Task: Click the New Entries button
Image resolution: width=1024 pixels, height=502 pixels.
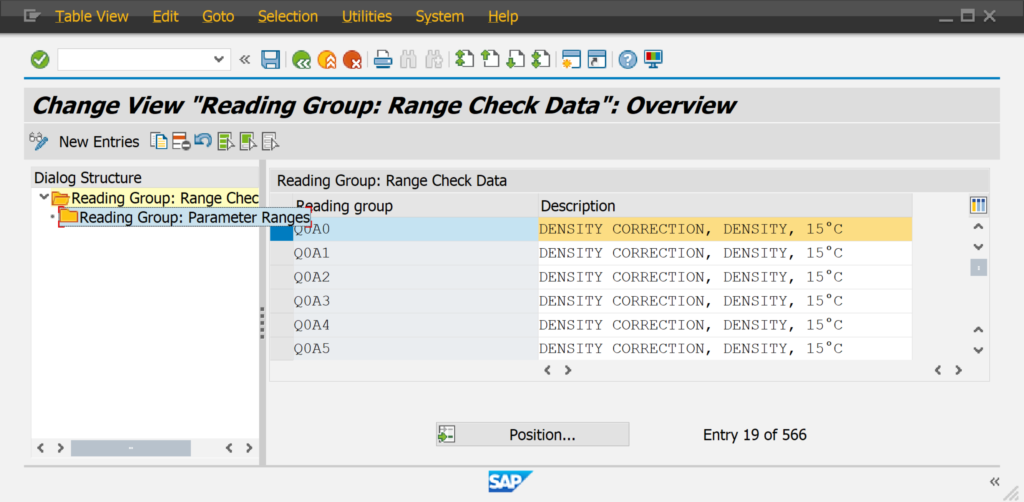Action: (x=99, y=142)
